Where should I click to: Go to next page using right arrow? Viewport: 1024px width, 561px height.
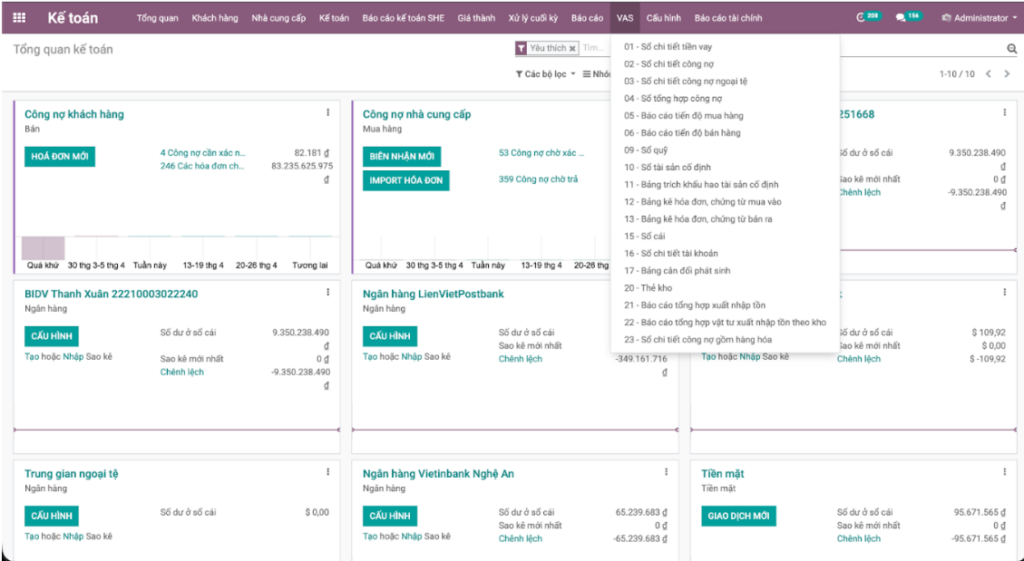pyautogui.click(x=1007, y=74)
